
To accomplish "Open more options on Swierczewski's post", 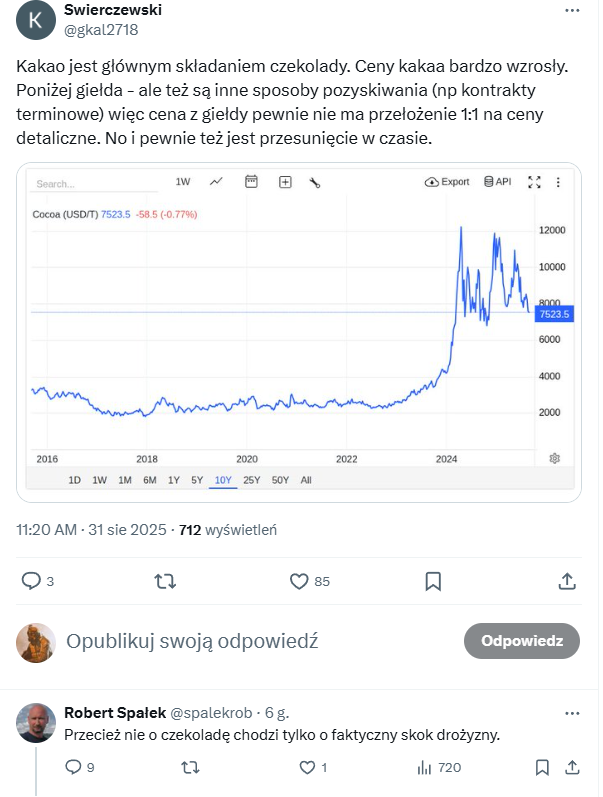I will 572,11.
